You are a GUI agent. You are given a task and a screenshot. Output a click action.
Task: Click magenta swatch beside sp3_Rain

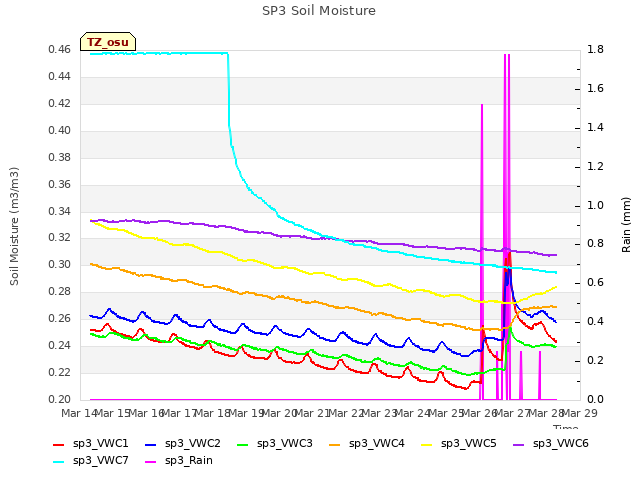tap(151, 462)
